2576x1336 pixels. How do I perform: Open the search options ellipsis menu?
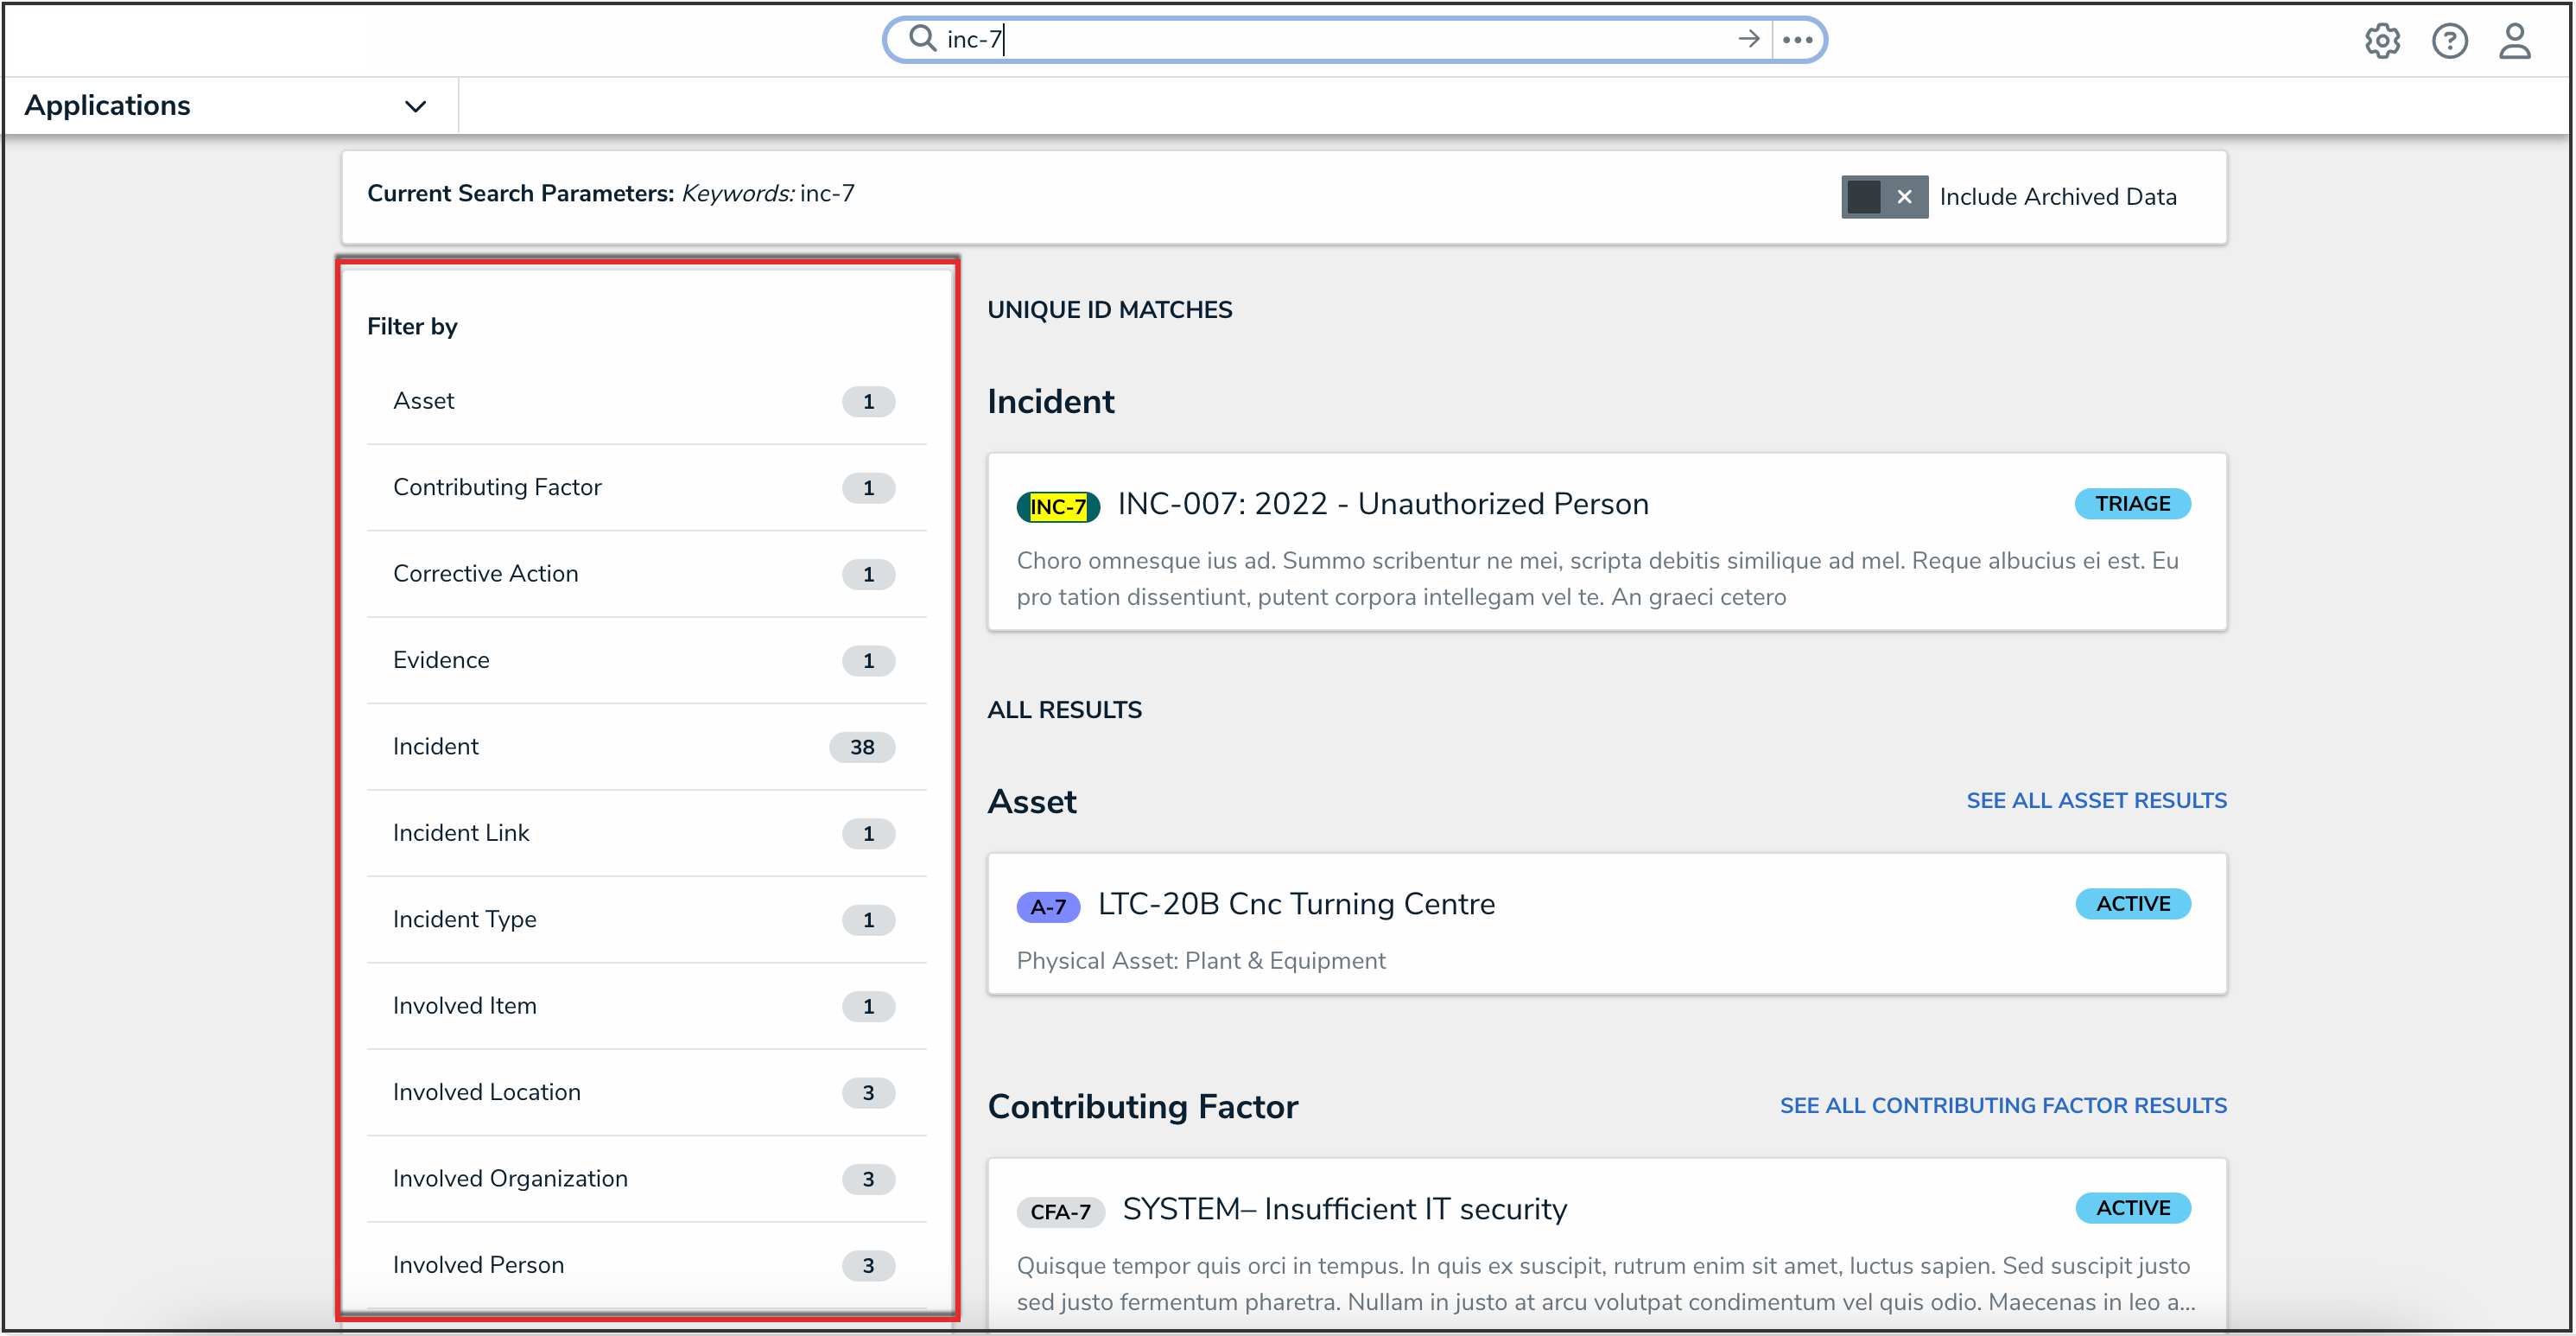1798,40
